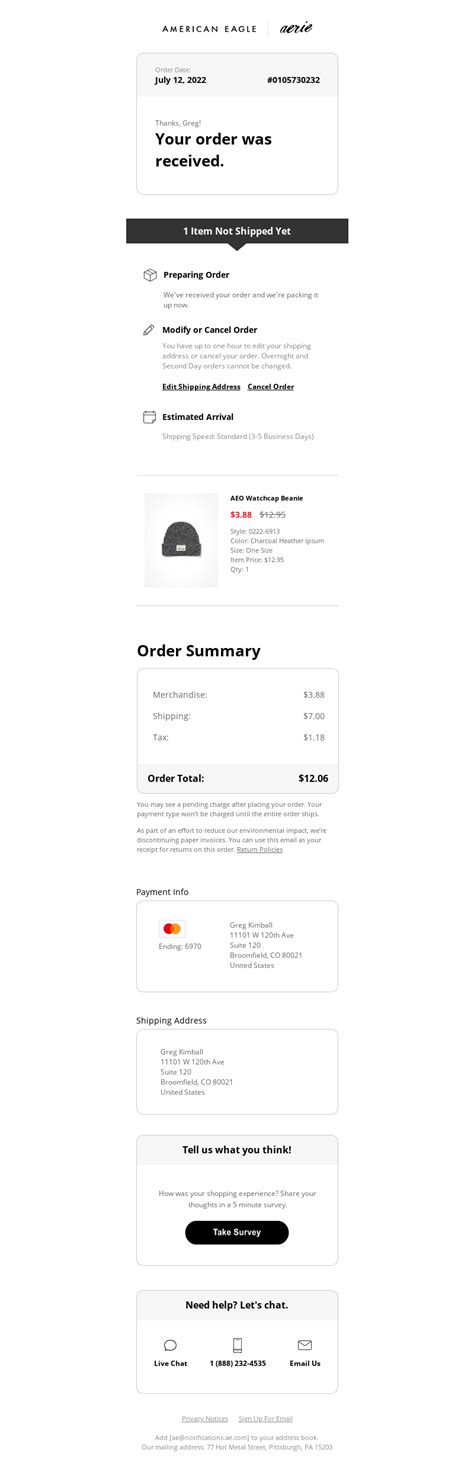The height and width of the screenshot is (1472, 474).
Task: Open the AEO Watchcap Beanie product image
Action: coord(181,540)
